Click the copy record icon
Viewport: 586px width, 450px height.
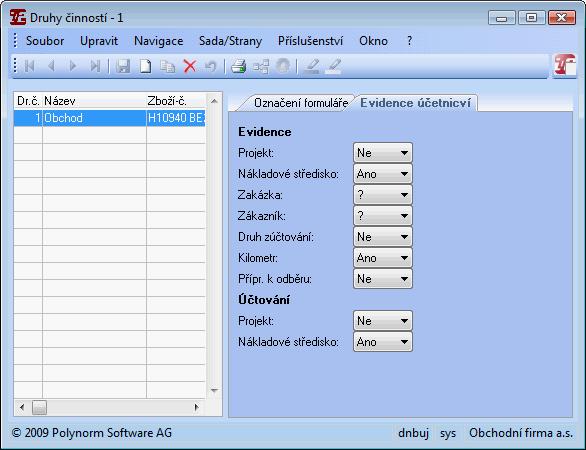pos(167,67)
